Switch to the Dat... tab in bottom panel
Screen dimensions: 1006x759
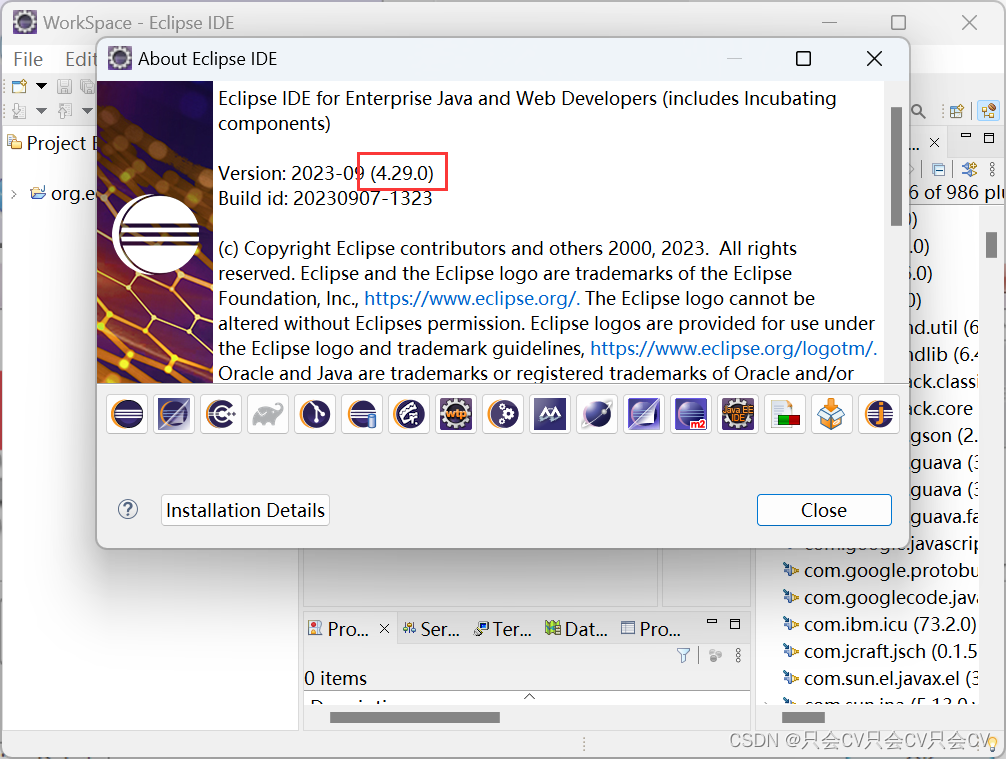(x=576, y=629)
